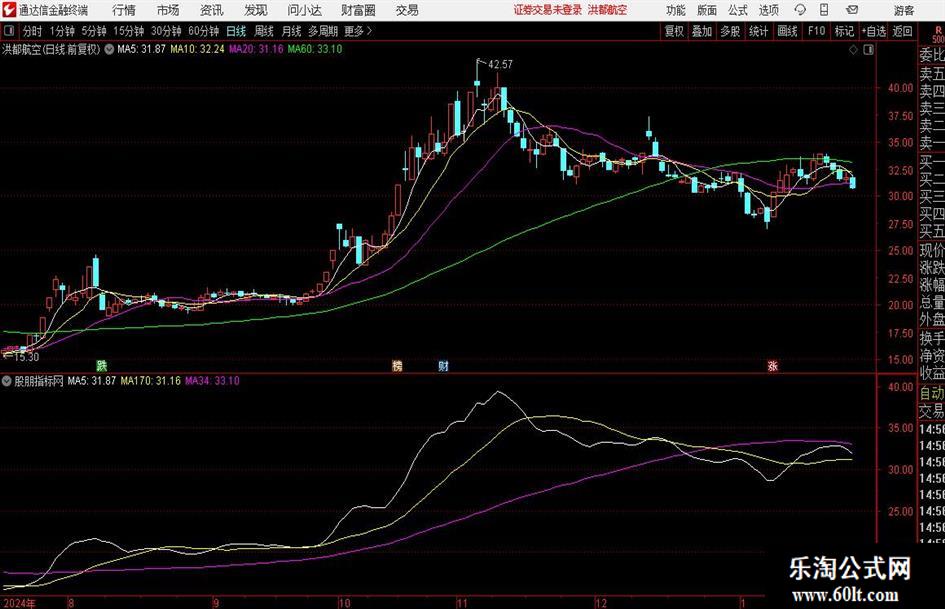This screenshot has height=609, width=945.
Task: Add stock with +自选 button
Action: [874, 31]
